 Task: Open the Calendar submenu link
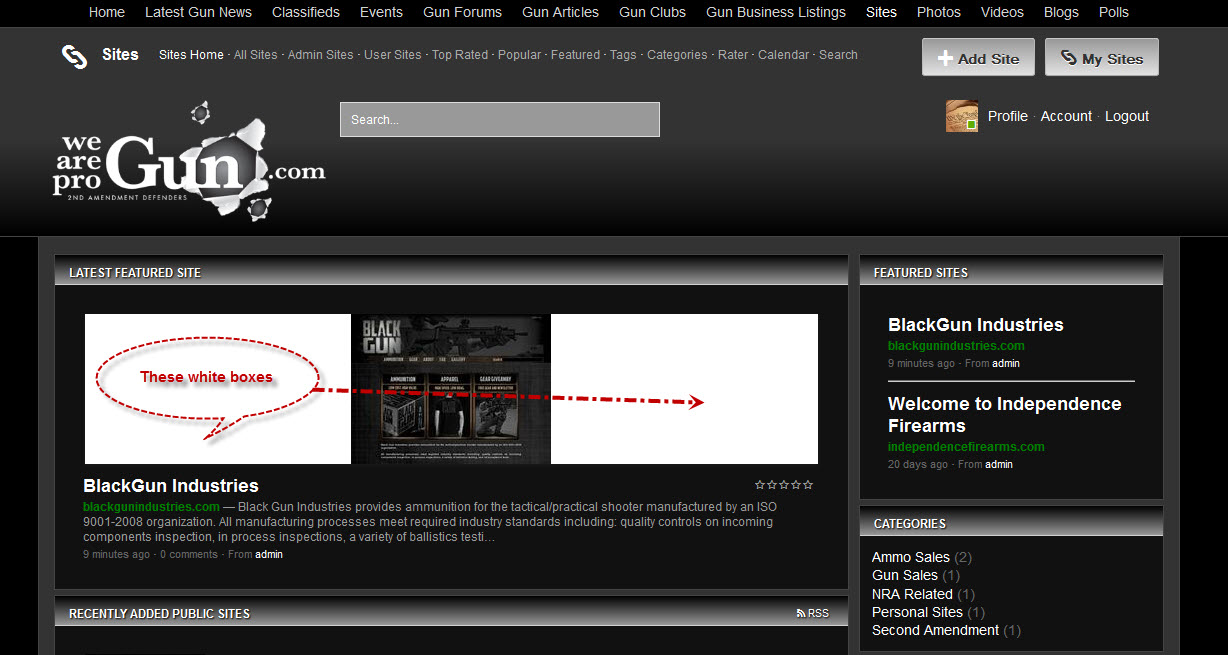coord(783,55)
